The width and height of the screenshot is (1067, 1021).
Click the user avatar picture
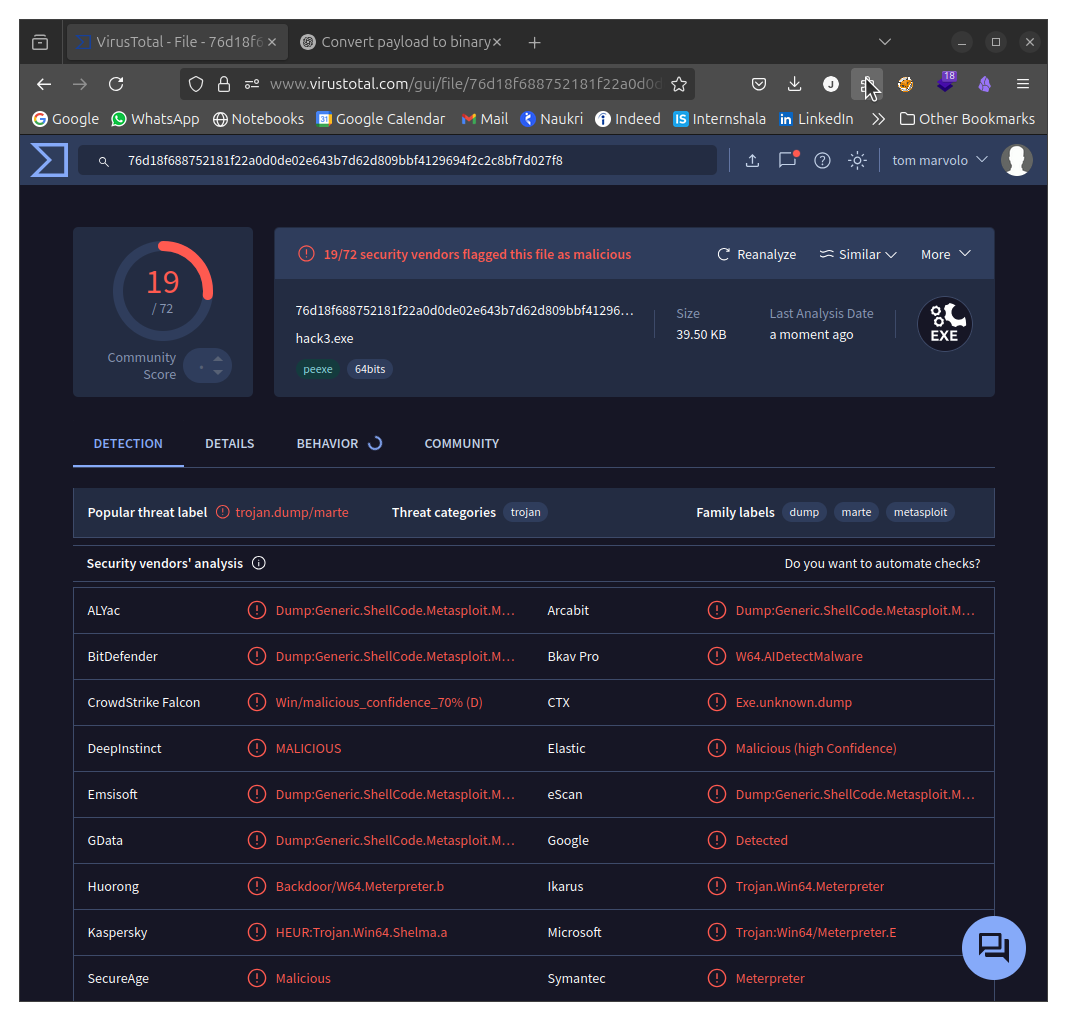[x=1016, y=160]
